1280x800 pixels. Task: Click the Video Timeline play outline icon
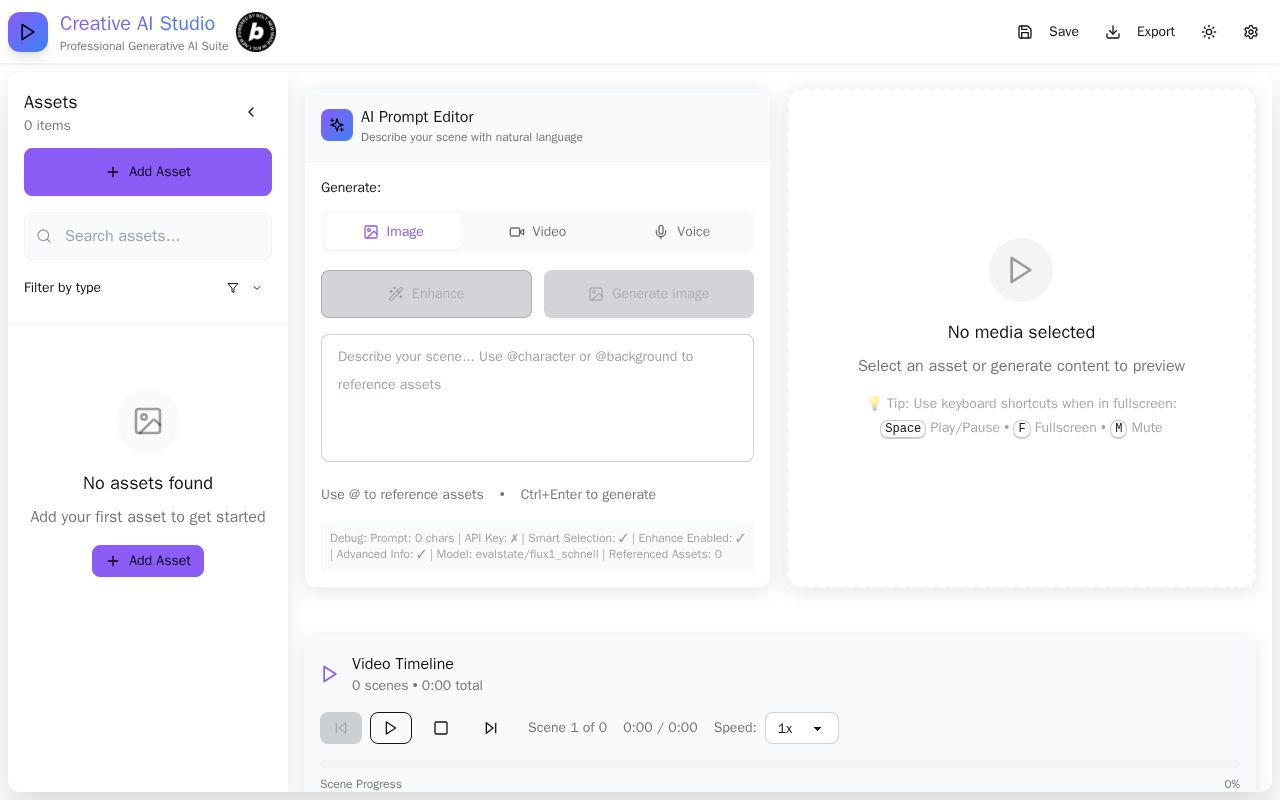pos(329,674)
